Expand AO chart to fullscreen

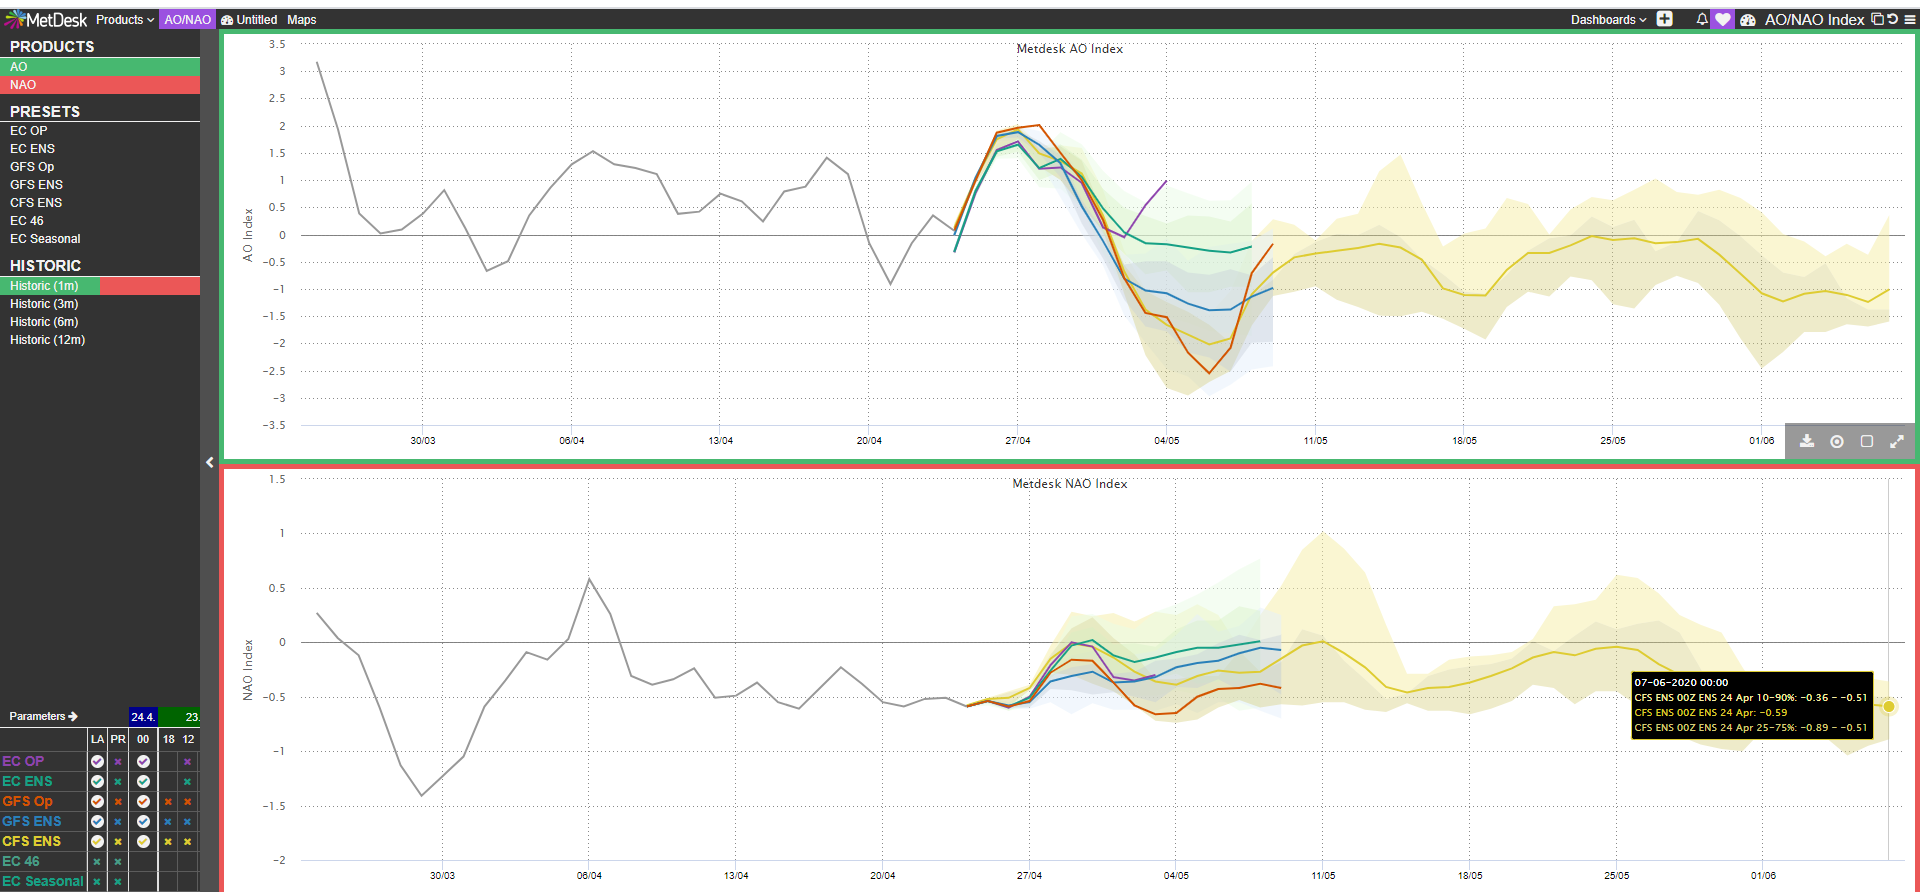pos(1897,441)
